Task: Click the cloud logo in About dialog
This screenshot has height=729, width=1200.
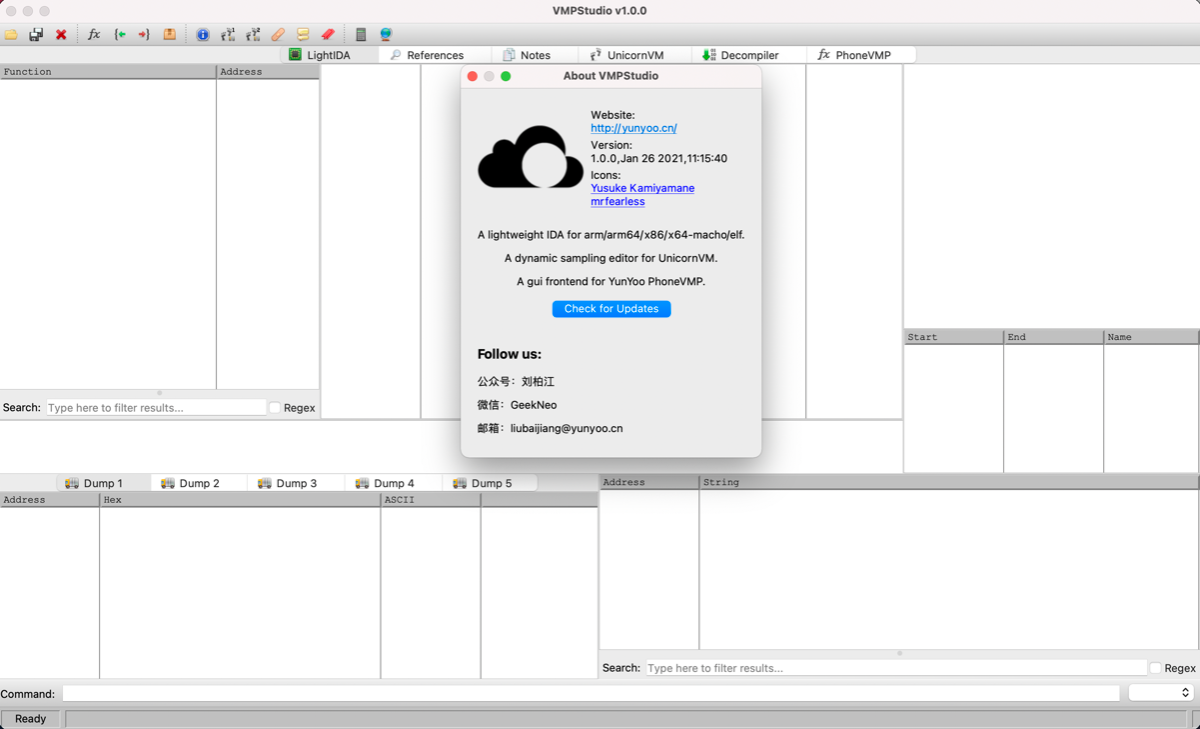Action: click(x=530, y=157)
